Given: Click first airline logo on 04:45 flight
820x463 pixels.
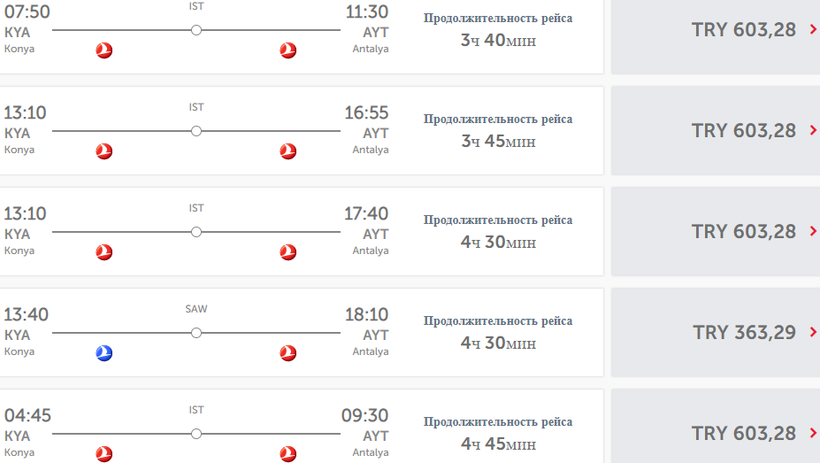Looking at the screenshot, I should coord(104,454).
